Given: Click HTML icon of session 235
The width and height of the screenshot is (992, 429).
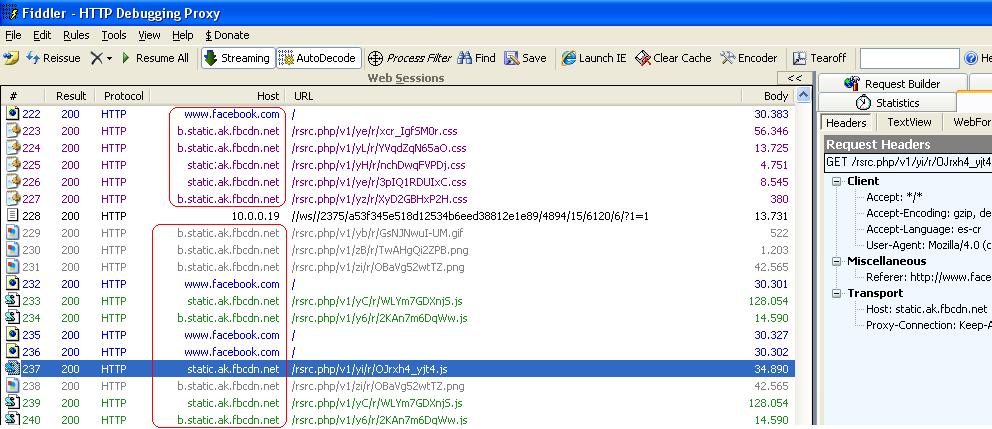Looking at the screenshot, I should point(13,335).
